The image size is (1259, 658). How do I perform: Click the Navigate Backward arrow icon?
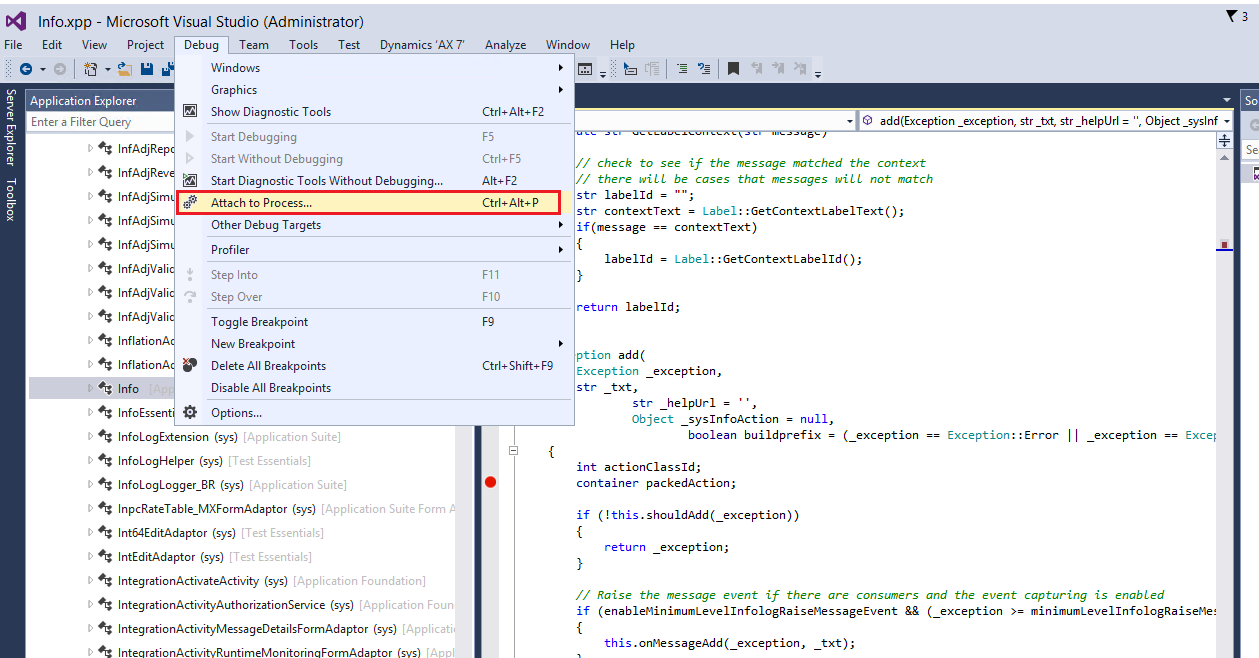26,68
